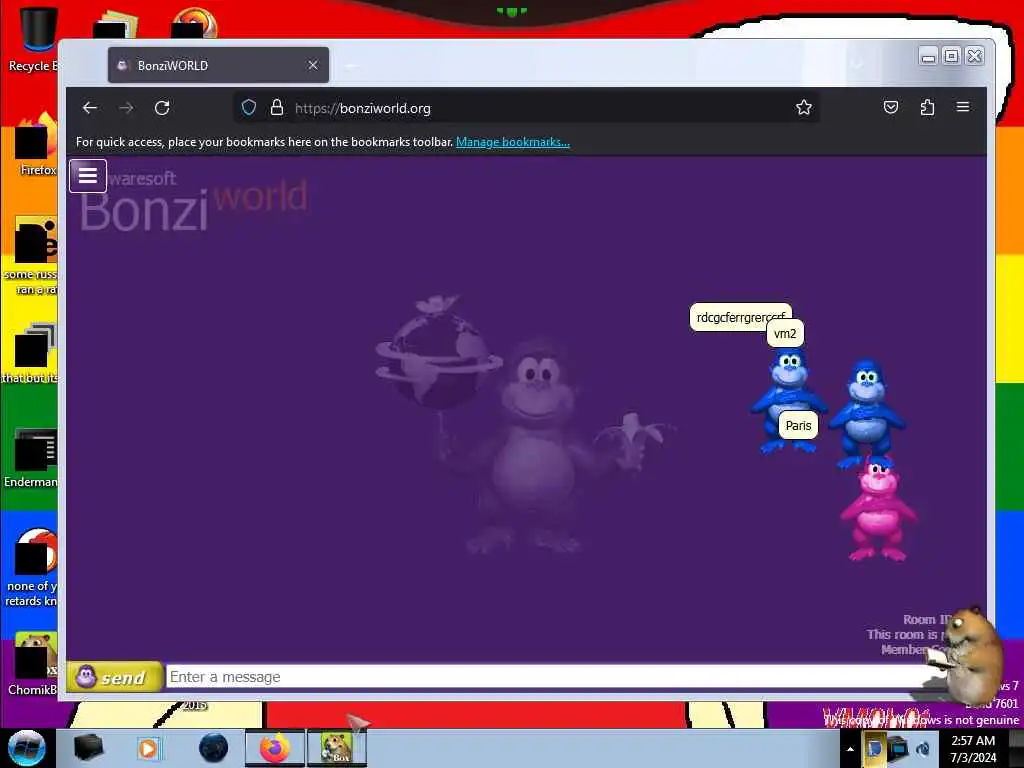1024x768 pixels.
Task: Select the Firefox desktop shortcut
Action: tap(36, 145)
